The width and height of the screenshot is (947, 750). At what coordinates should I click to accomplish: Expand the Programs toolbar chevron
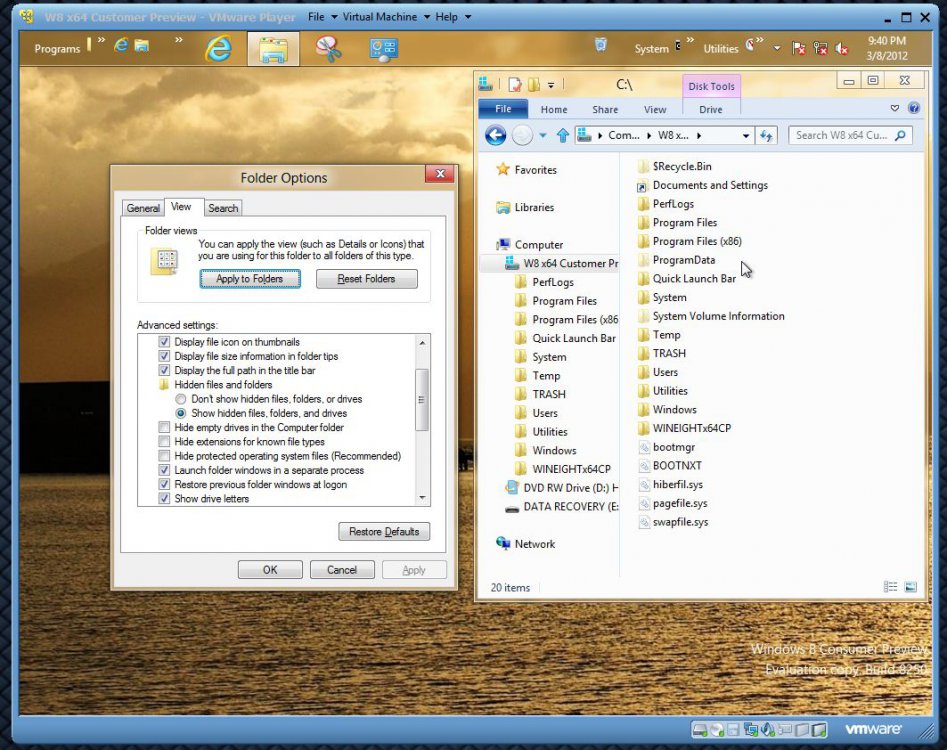click(101, 41)
